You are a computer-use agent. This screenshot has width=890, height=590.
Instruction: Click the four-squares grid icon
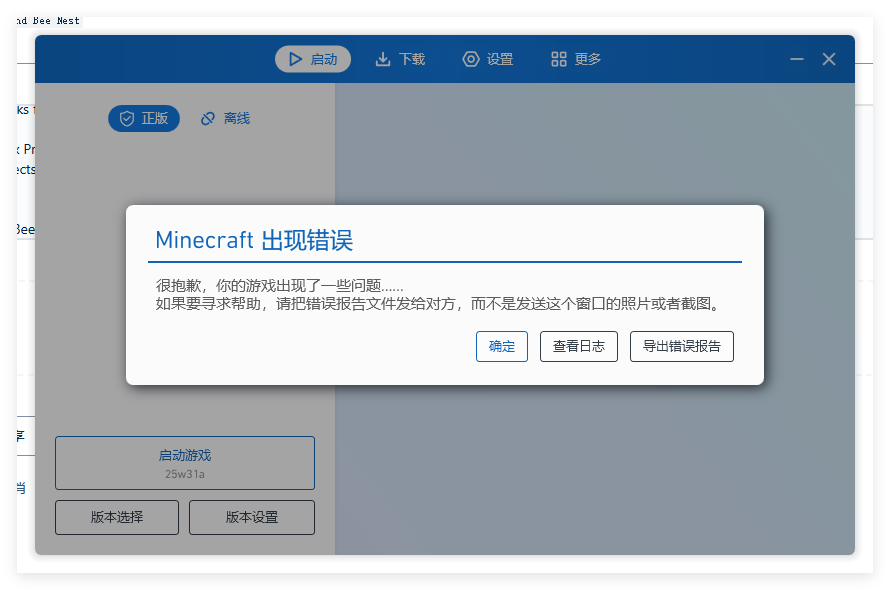click(559, 59)
